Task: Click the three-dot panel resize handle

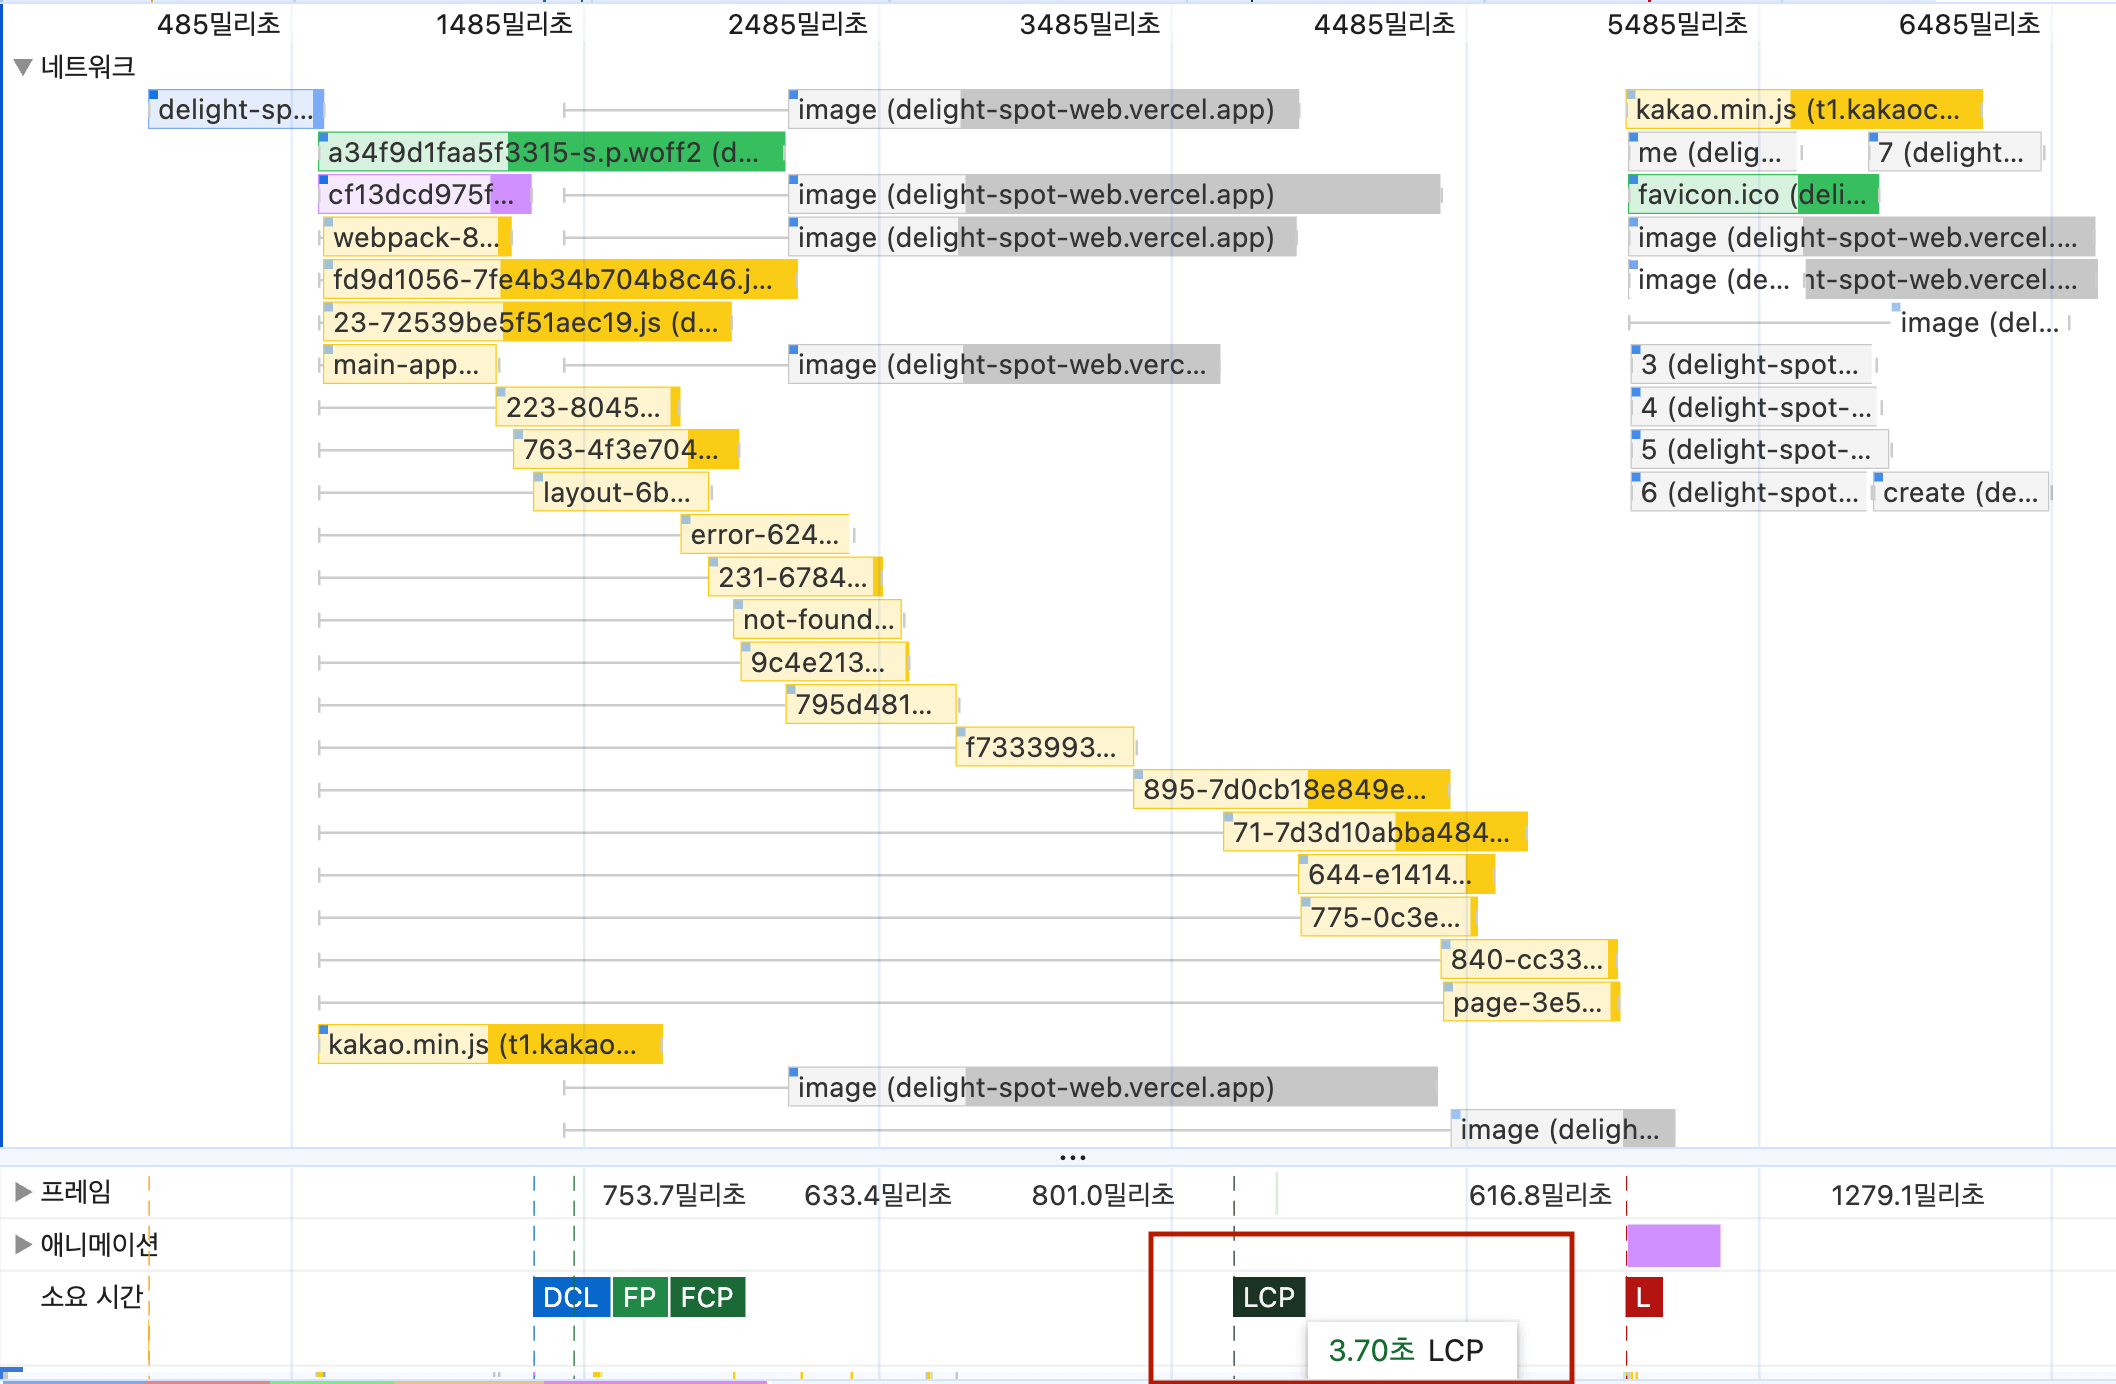Action: [x=1072, y=1157]
